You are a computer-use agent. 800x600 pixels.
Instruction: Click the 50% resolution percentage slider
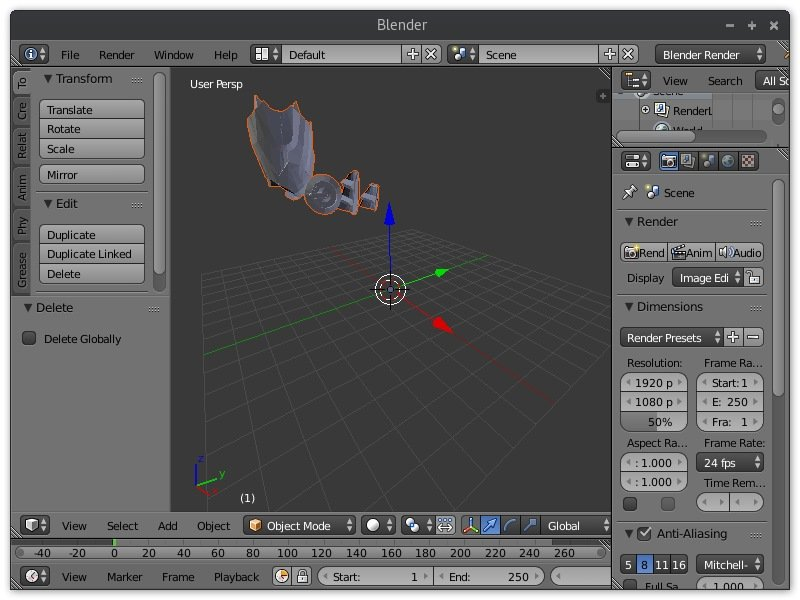click(654, 422)
